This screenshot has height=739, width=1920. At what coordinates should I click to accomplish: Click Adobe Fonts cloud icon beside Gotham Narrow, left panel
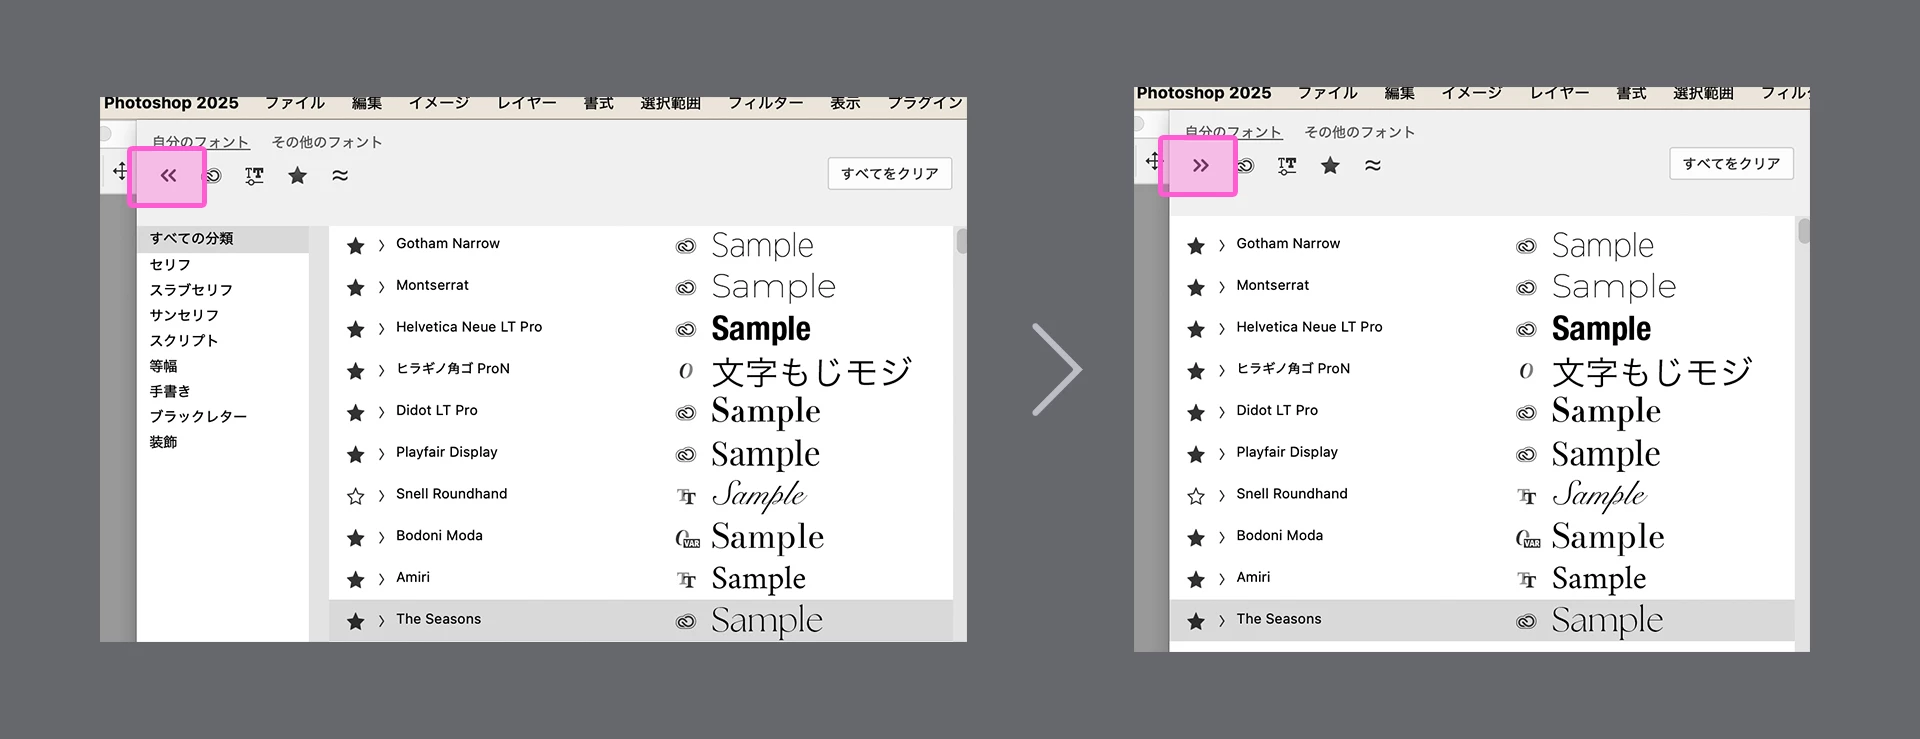(x=686, y=246)
